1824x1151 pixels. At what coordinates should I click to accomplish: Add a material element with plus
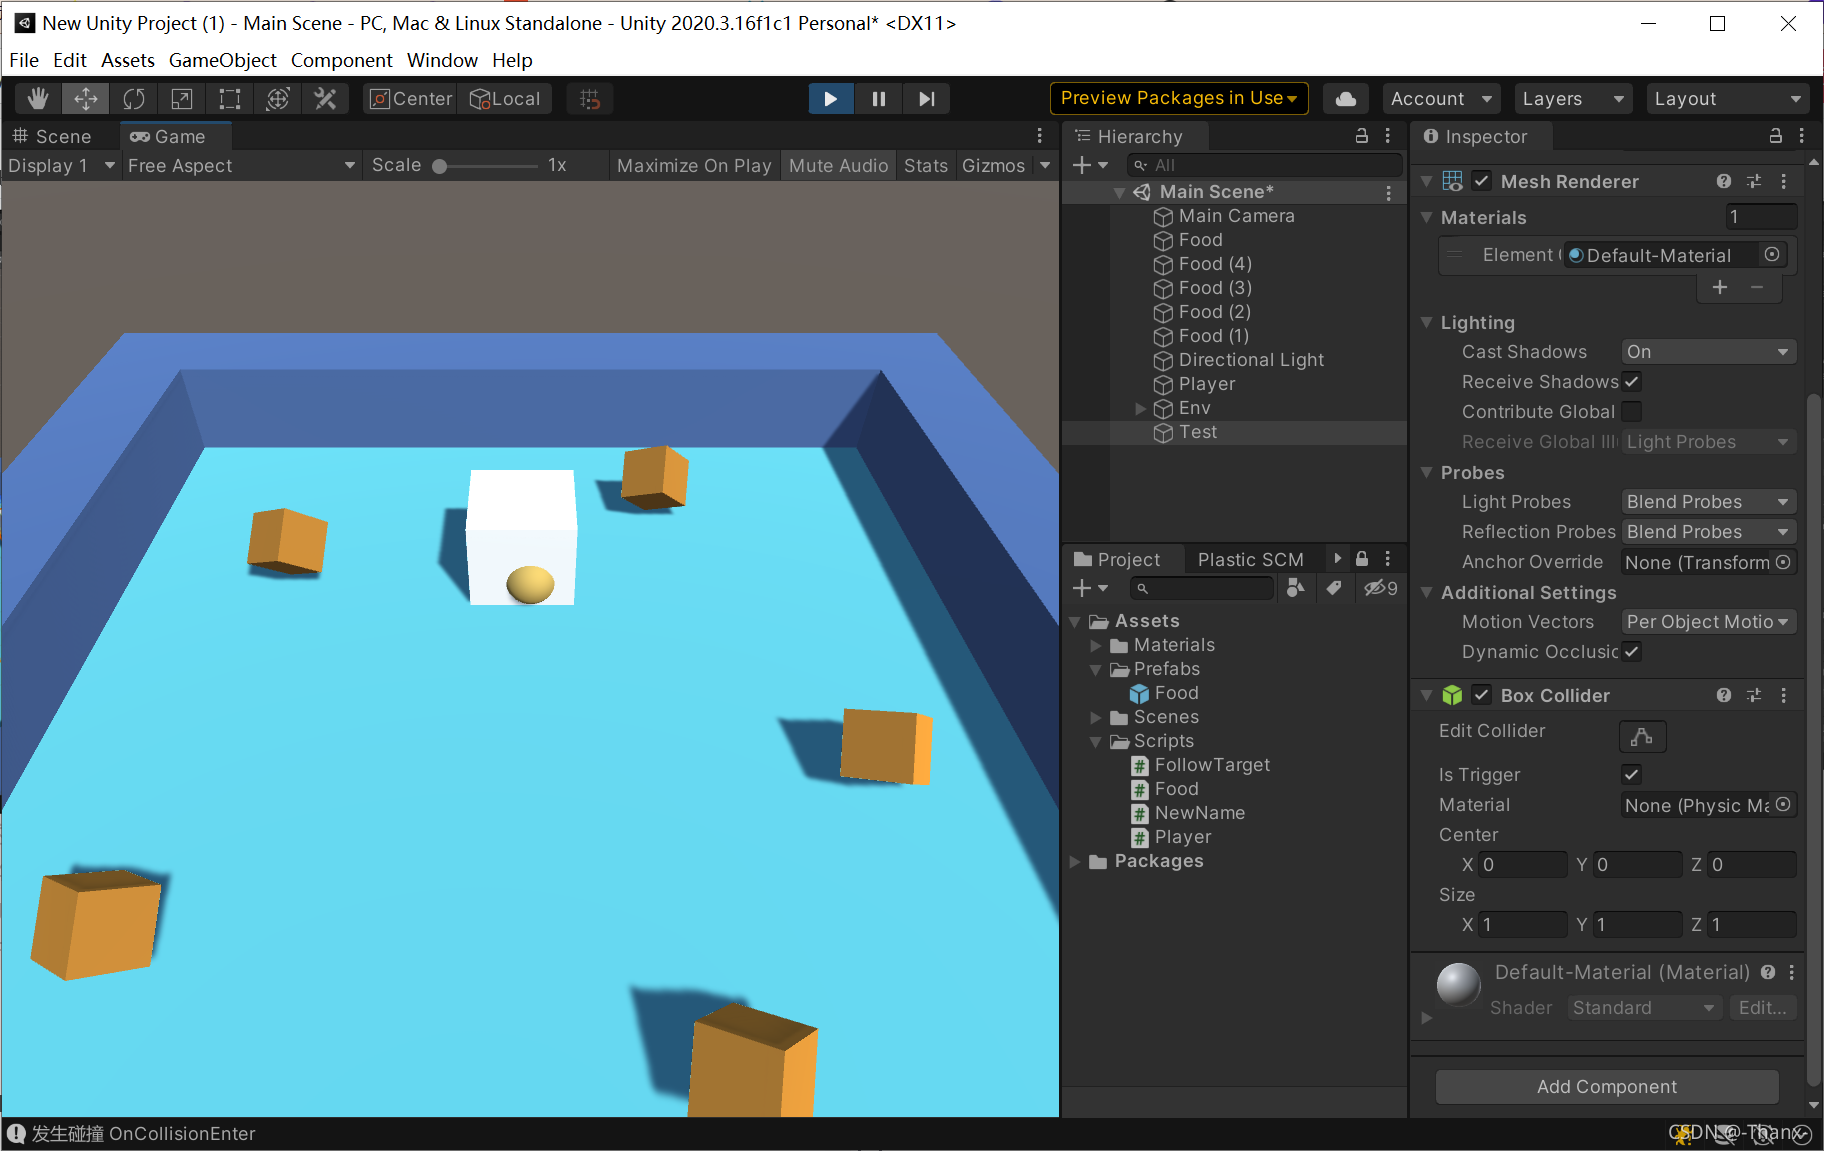point(1720,287)
